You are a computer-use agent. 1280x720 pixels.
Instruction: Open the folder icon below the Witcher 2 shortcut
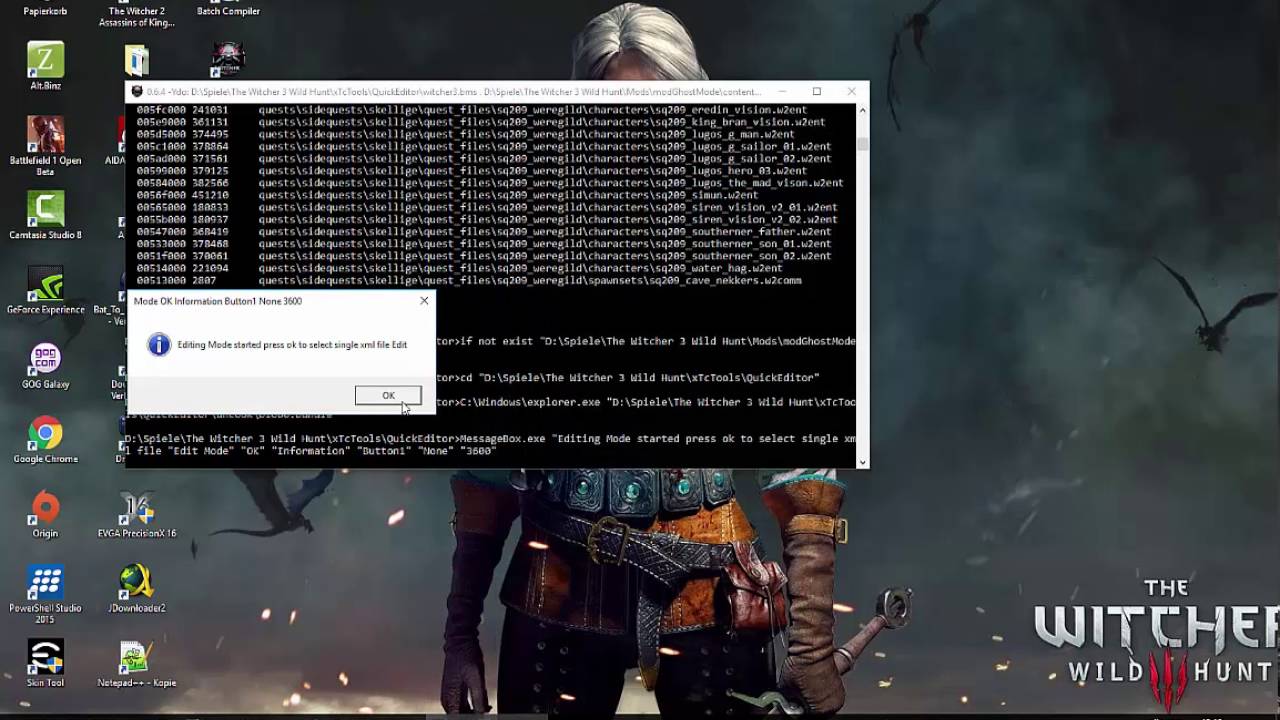[136, 60]
